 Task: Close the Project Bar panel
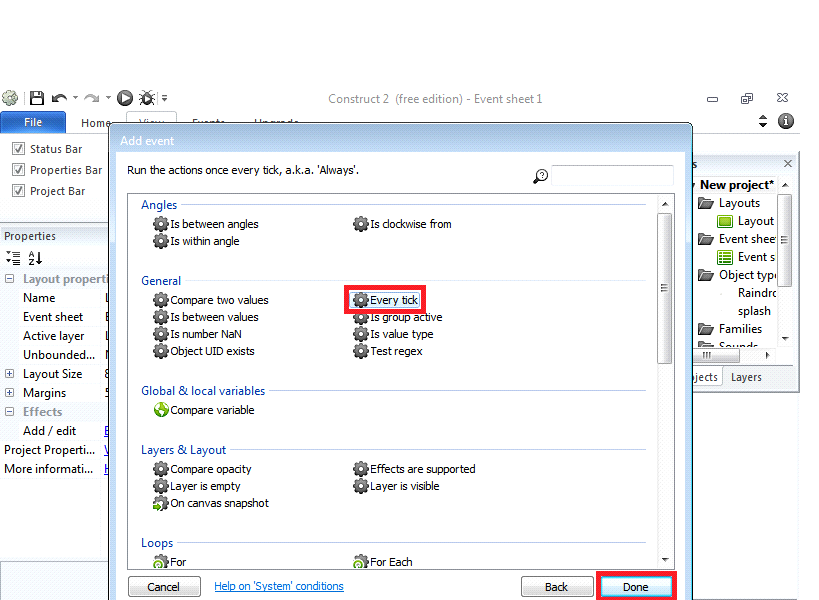click(x=788, y=164)
